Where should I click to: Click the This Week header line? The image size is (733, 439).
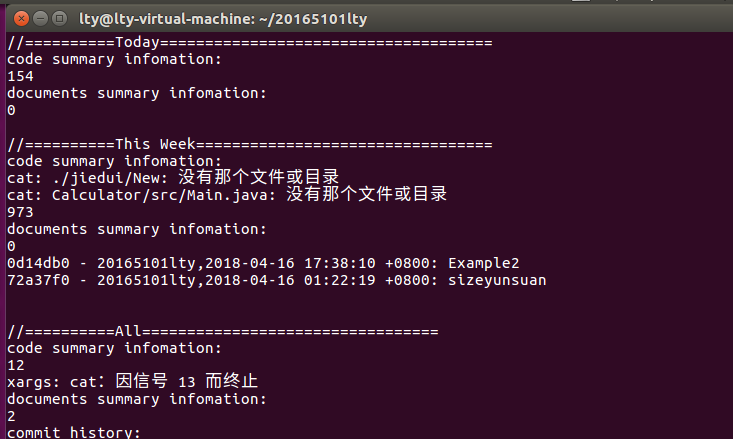[x=250, y=144]
